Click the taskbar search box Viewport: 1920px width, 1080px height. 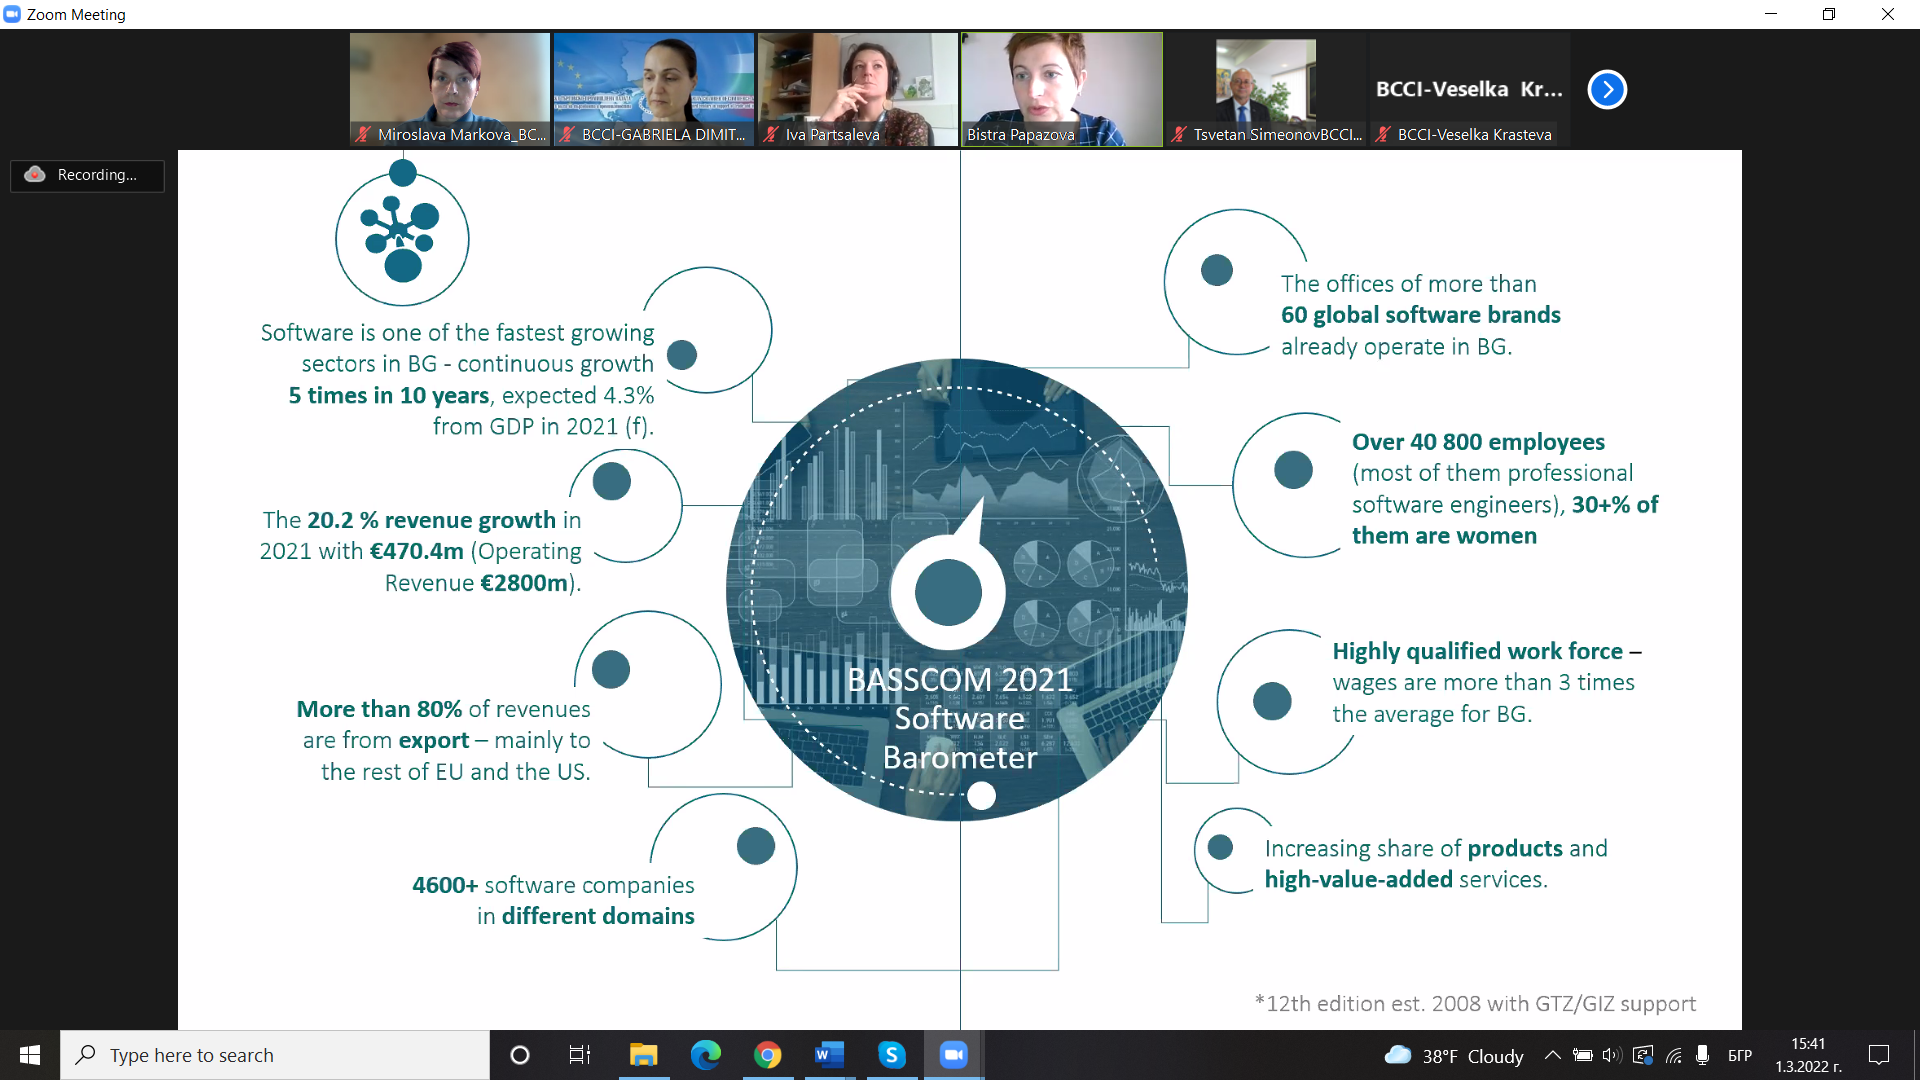[x=275, y=1055]
